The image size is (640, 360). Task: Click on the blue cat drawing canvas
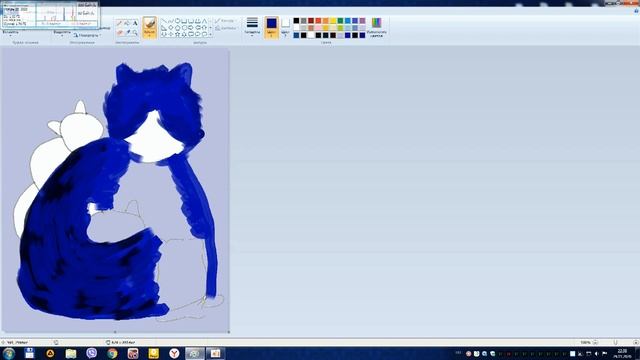point(115,190)
